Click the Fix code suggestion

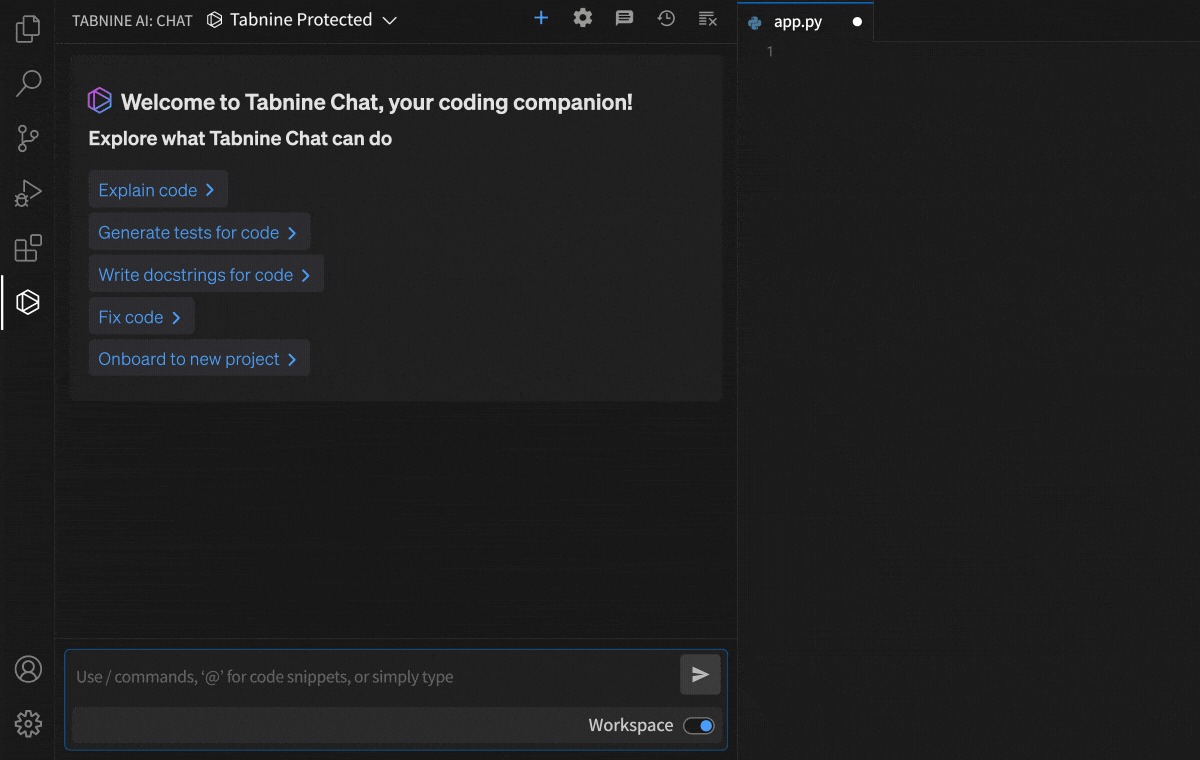tap(140, 317)
